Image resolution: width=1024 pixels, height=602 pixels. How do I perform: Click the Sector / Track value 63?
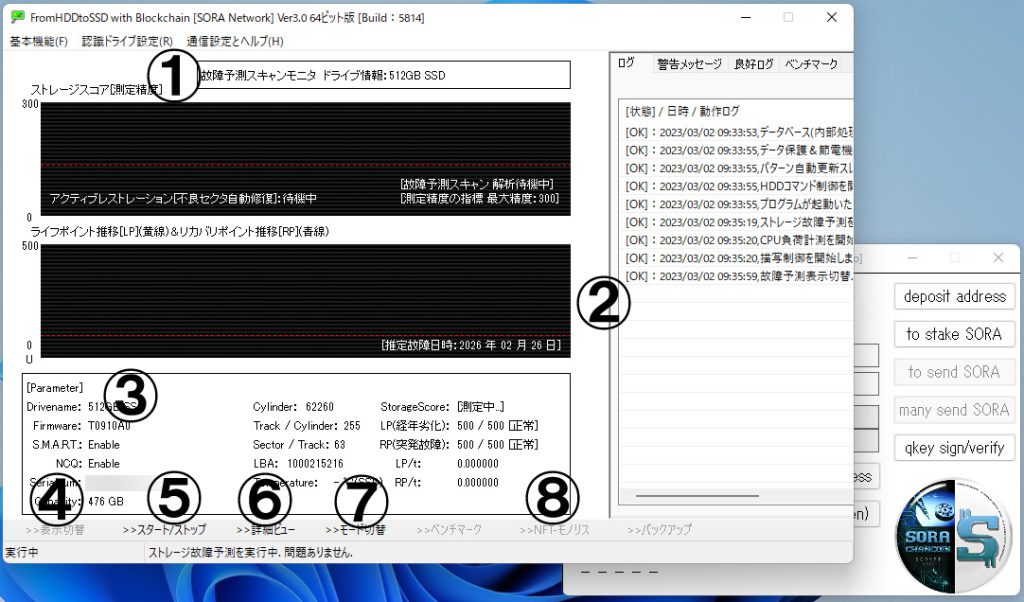pos(340,445)
